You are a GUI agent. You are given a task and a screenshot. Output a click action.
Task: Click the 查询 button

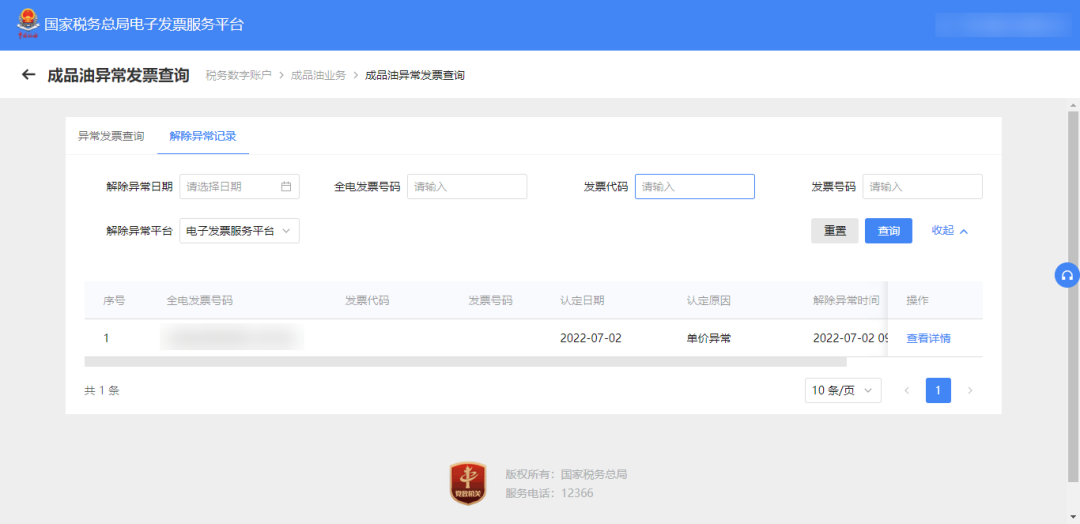(889, 231)
